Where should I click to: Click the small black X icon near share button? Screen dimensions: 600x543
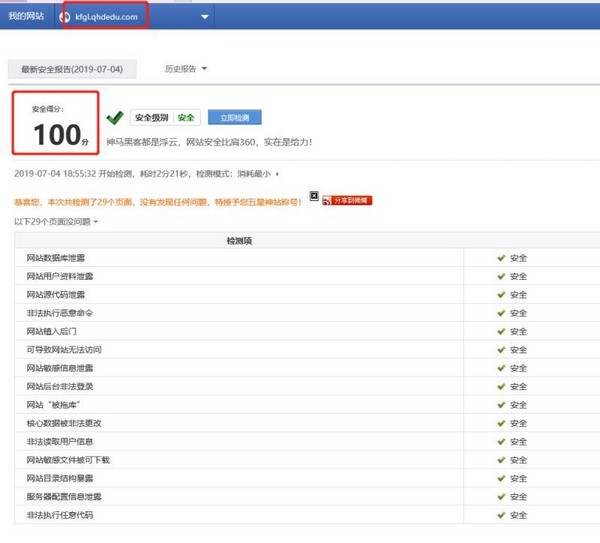314,196
